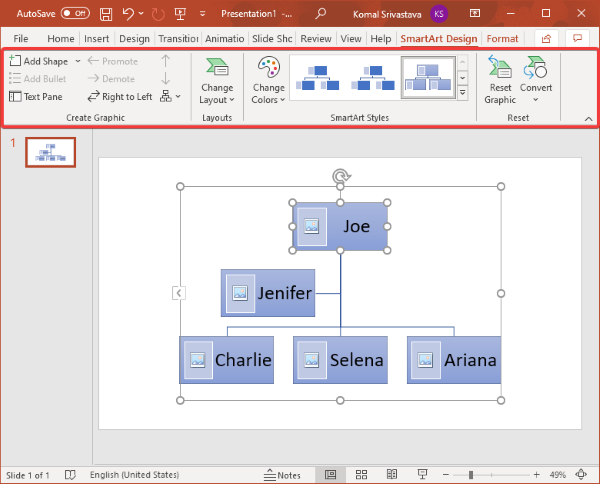Toggle the AutoSave switch
This screenshot has height=484, width=600.
tap(75, 14)
